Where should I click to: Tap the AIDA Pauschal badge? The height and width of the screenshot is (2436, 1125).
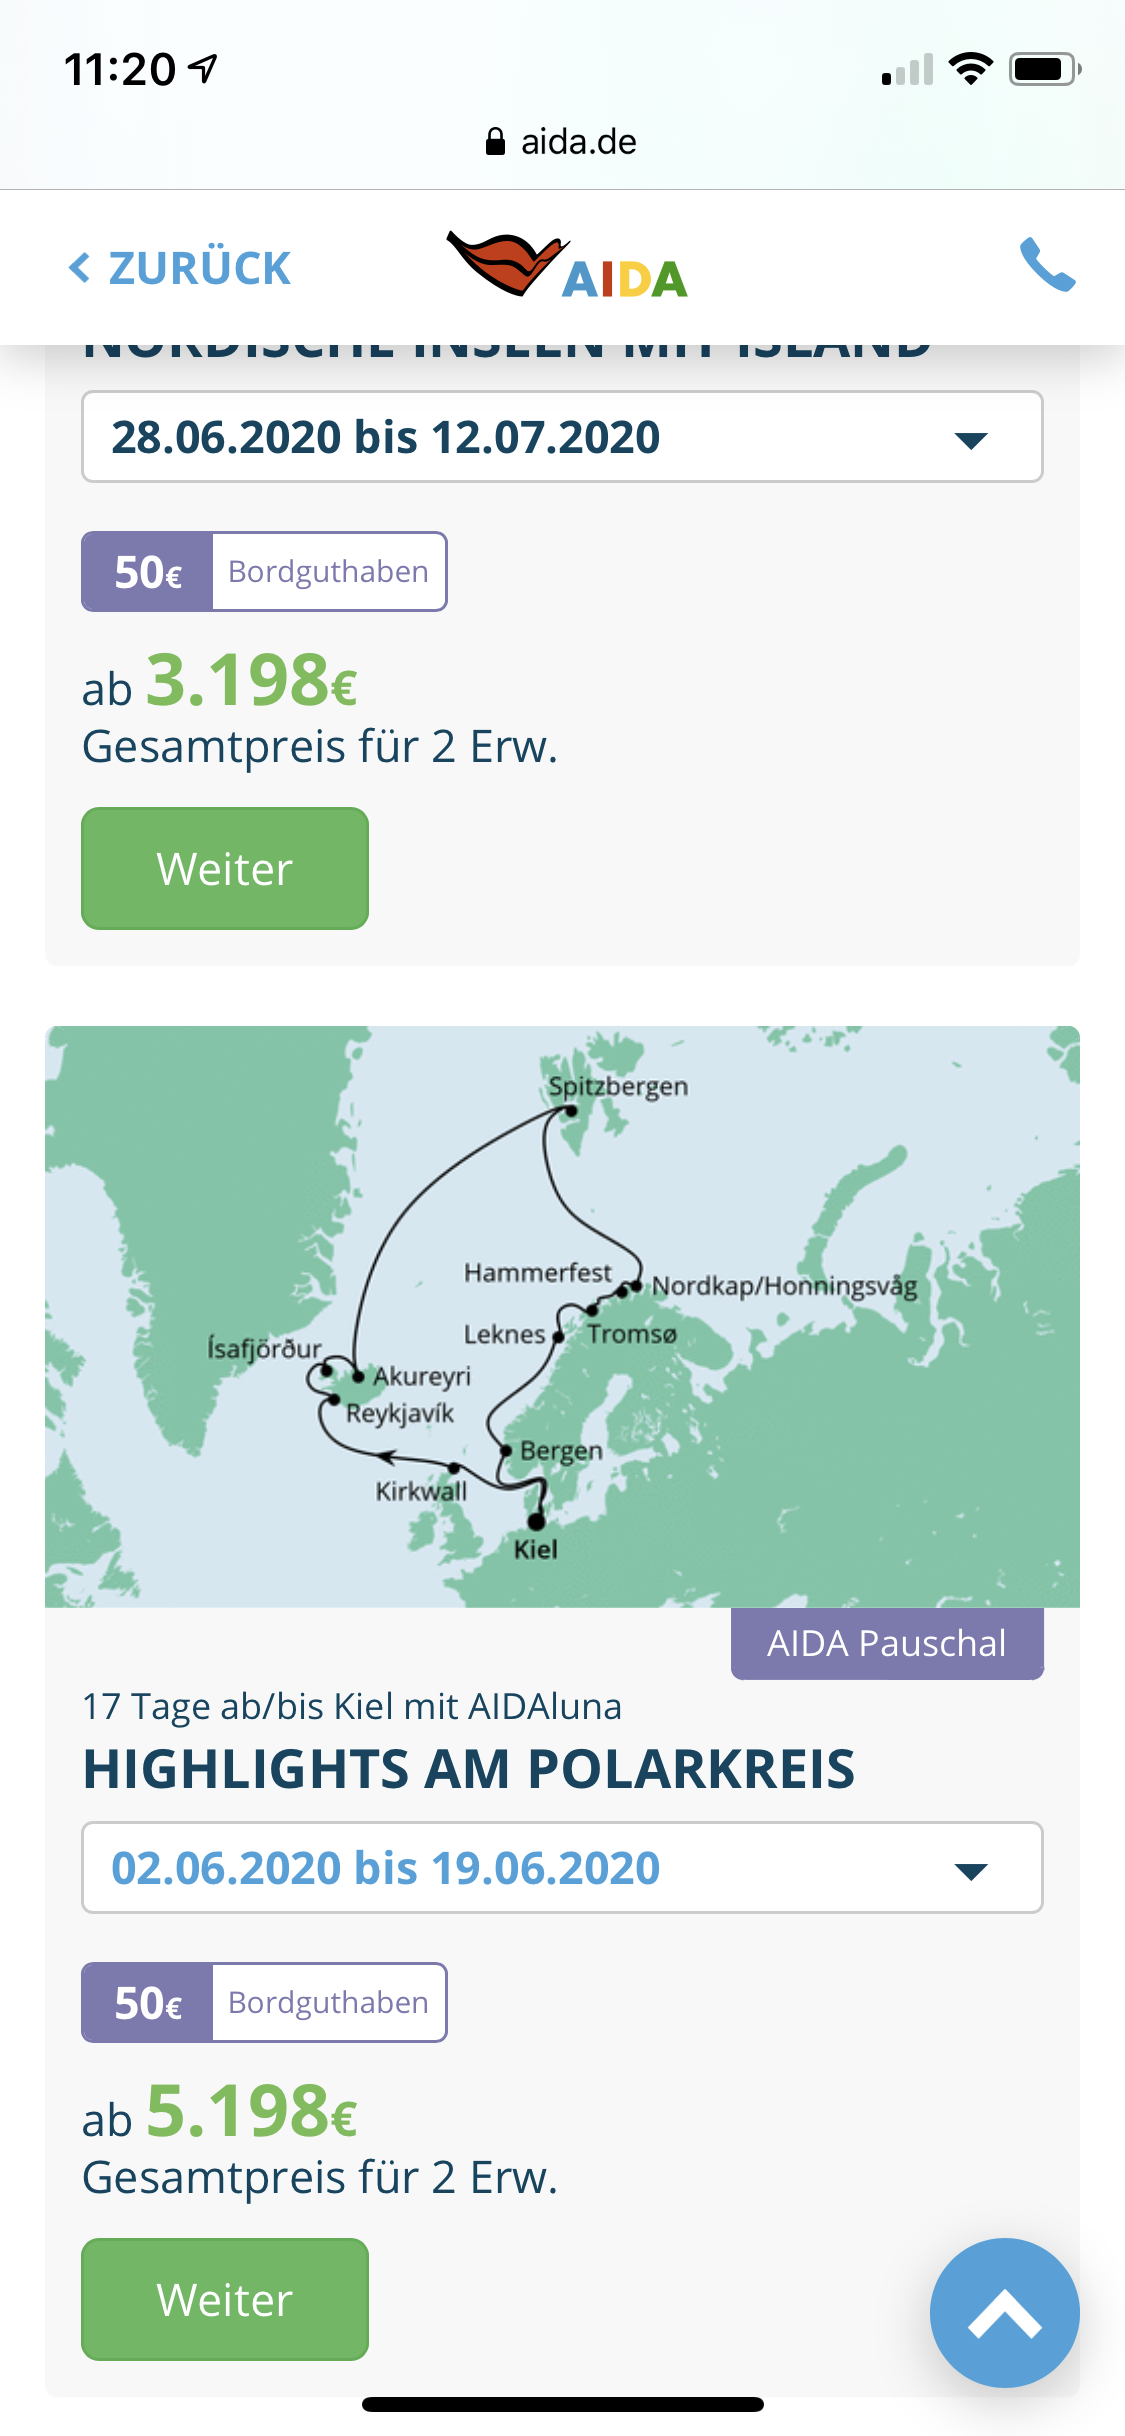886,1643
